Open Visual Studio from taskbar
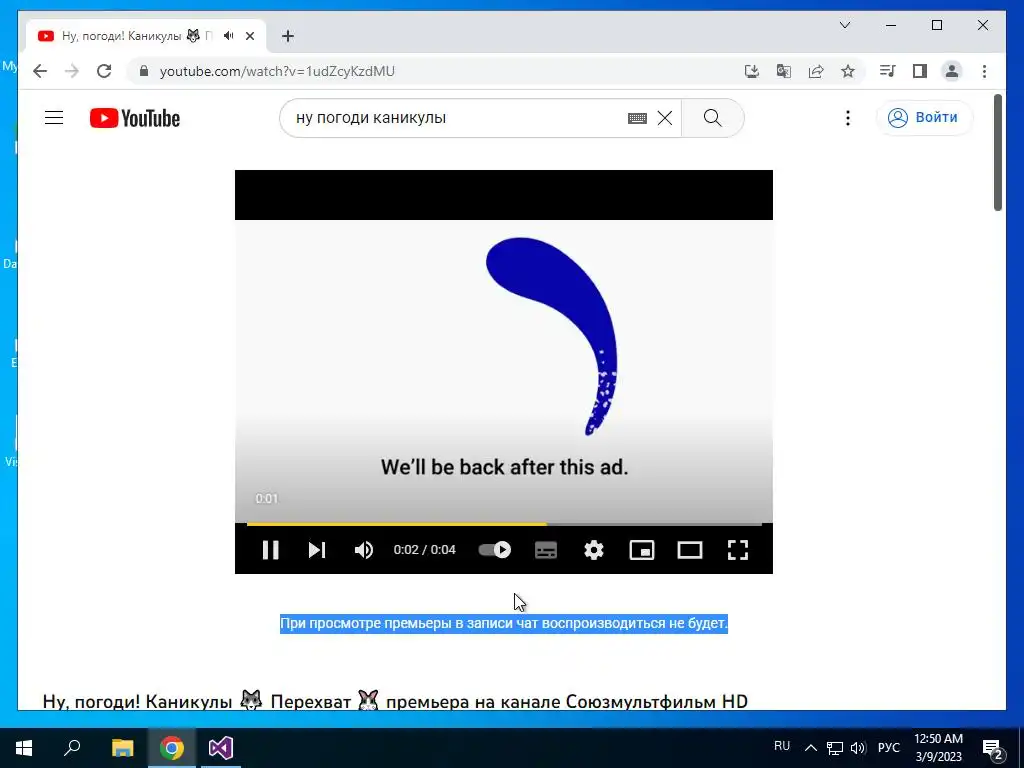Viewport: 1024px width, 768px height. point(221,748)
